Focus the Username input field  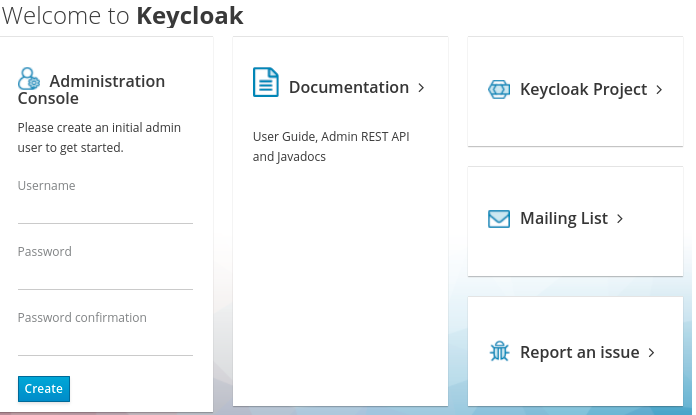(x=105, y=211)
